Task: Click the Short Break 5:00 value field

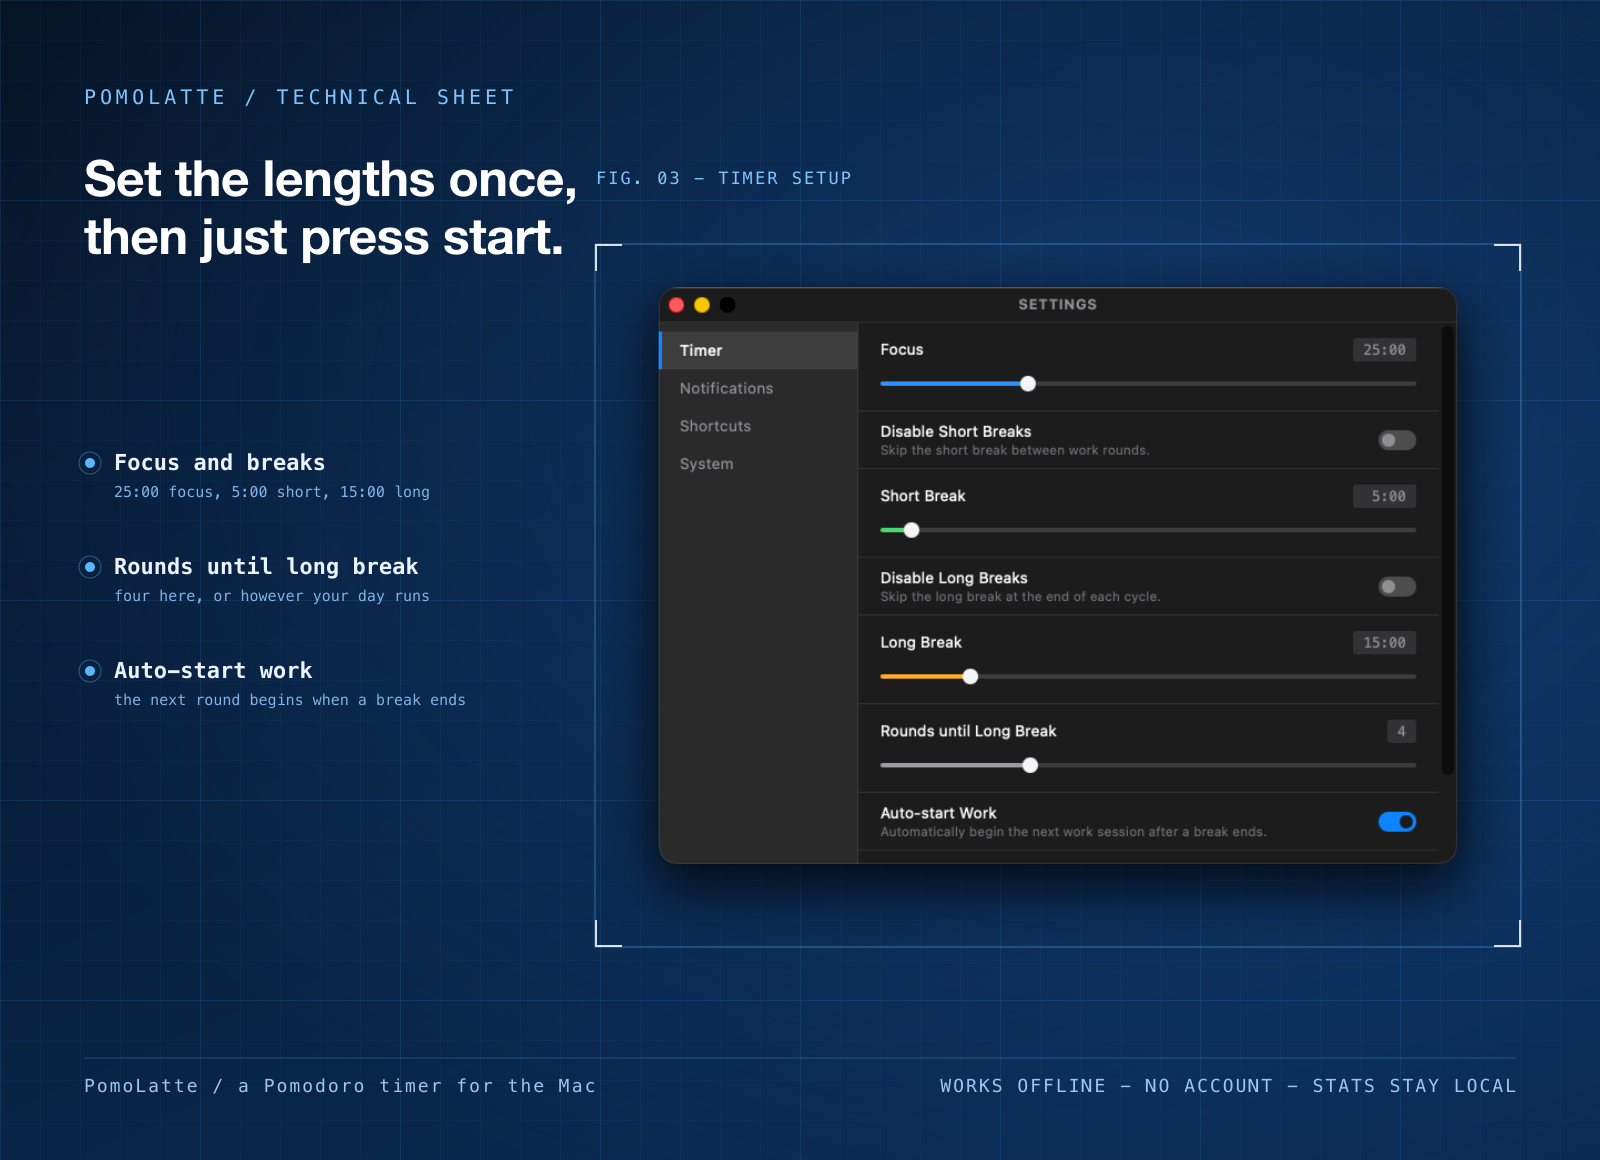Action: click(1384, 496)
